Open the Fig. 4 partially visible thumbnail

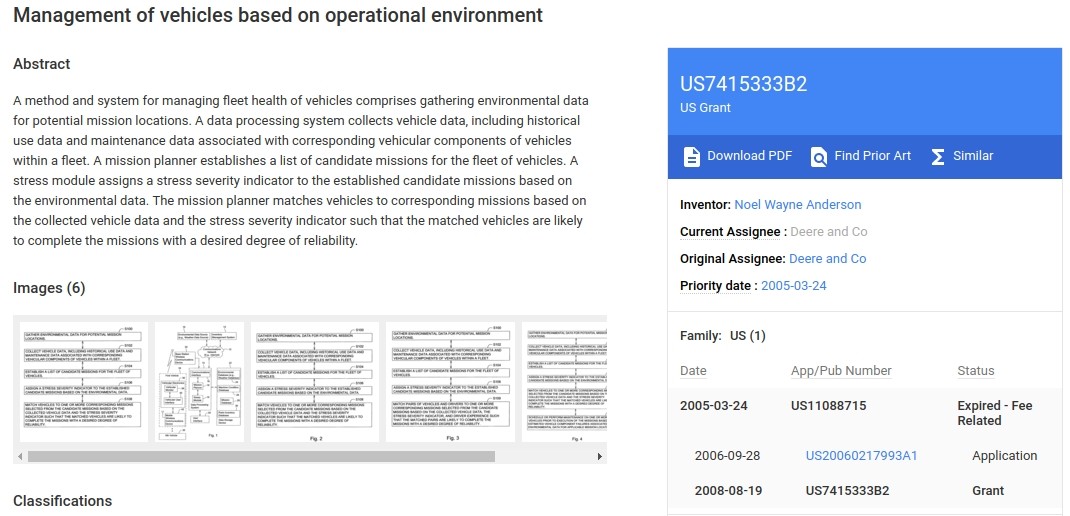coord(565,381)
